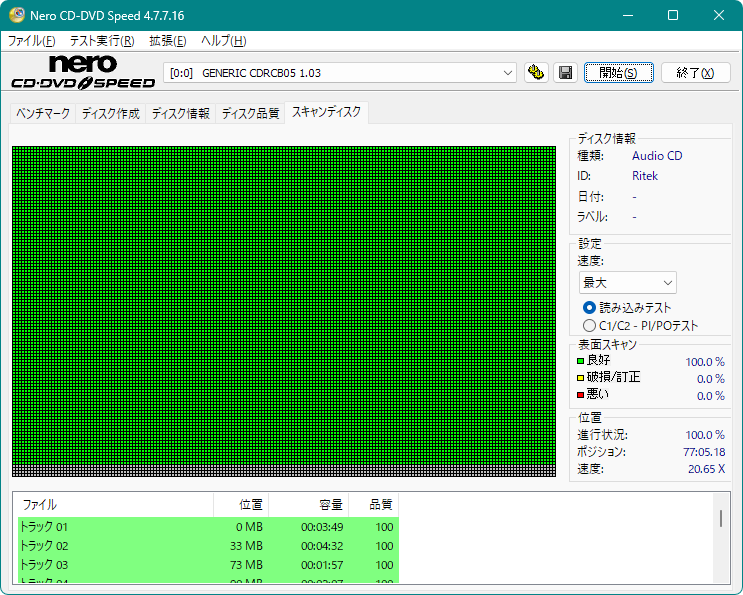The width and height of the screenshot is (743, 595).
Task: Click the 良好 100.0 % percentage
Action: [x=705, y=362]
